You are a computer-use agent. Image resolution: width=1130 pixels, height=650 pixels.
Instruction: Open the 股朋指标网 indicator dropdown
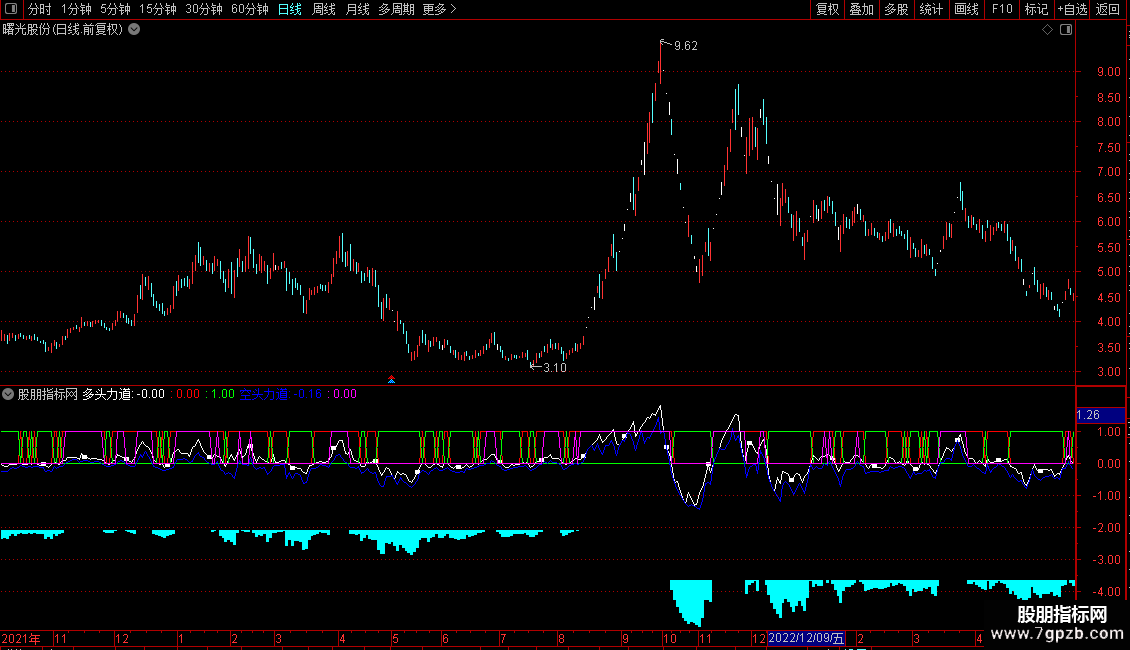(8, 394)
